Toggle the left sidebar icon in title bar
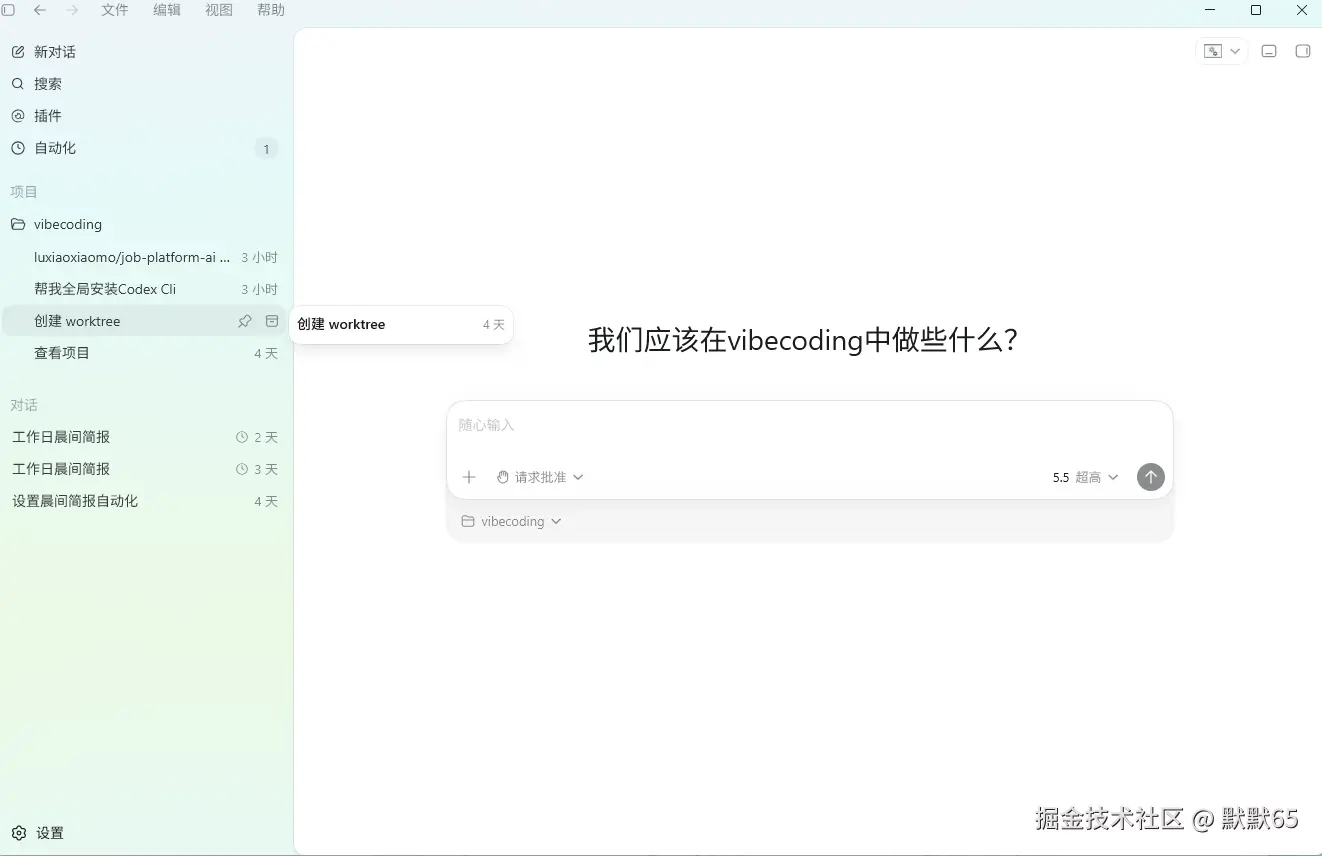The height and width of the screenshot is (856, 1322). [8, 10]
